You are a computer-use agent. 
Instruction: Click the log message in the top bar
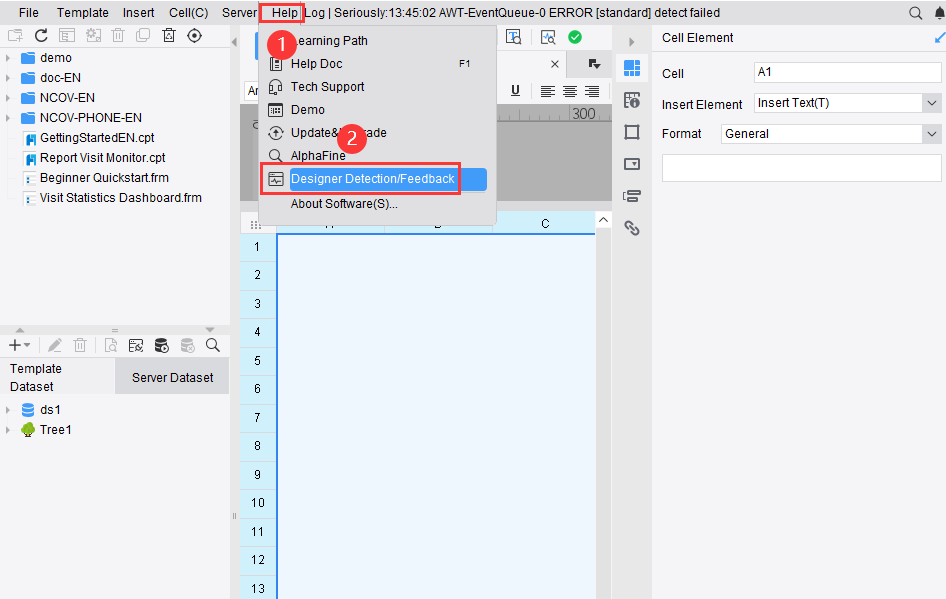(x=512, y=13)
